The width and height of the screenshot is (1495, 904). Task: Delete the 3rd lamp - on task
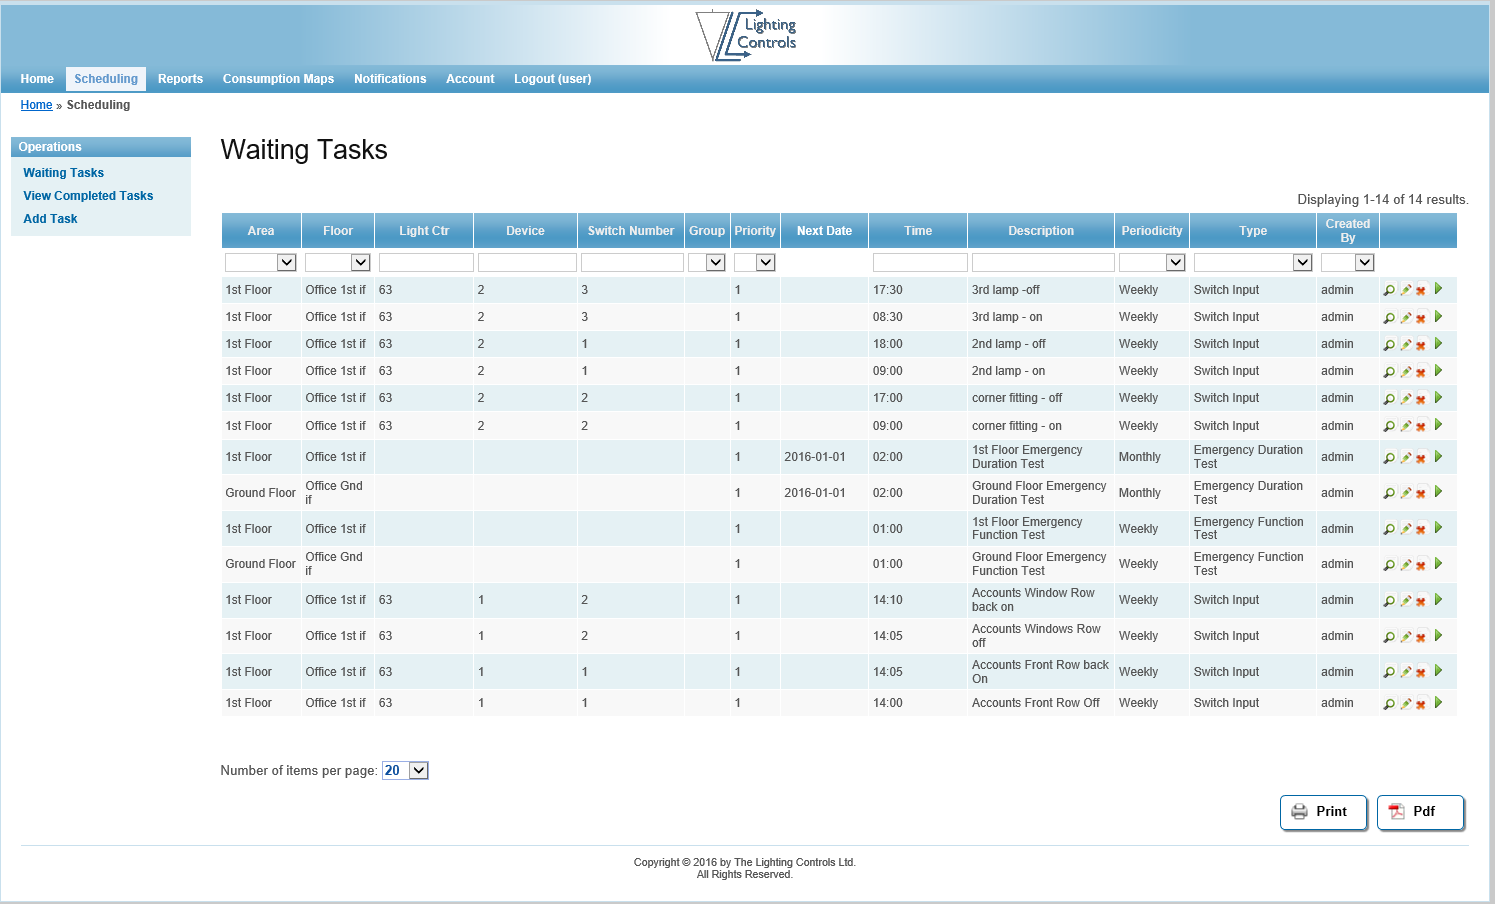pos(1420,317)
